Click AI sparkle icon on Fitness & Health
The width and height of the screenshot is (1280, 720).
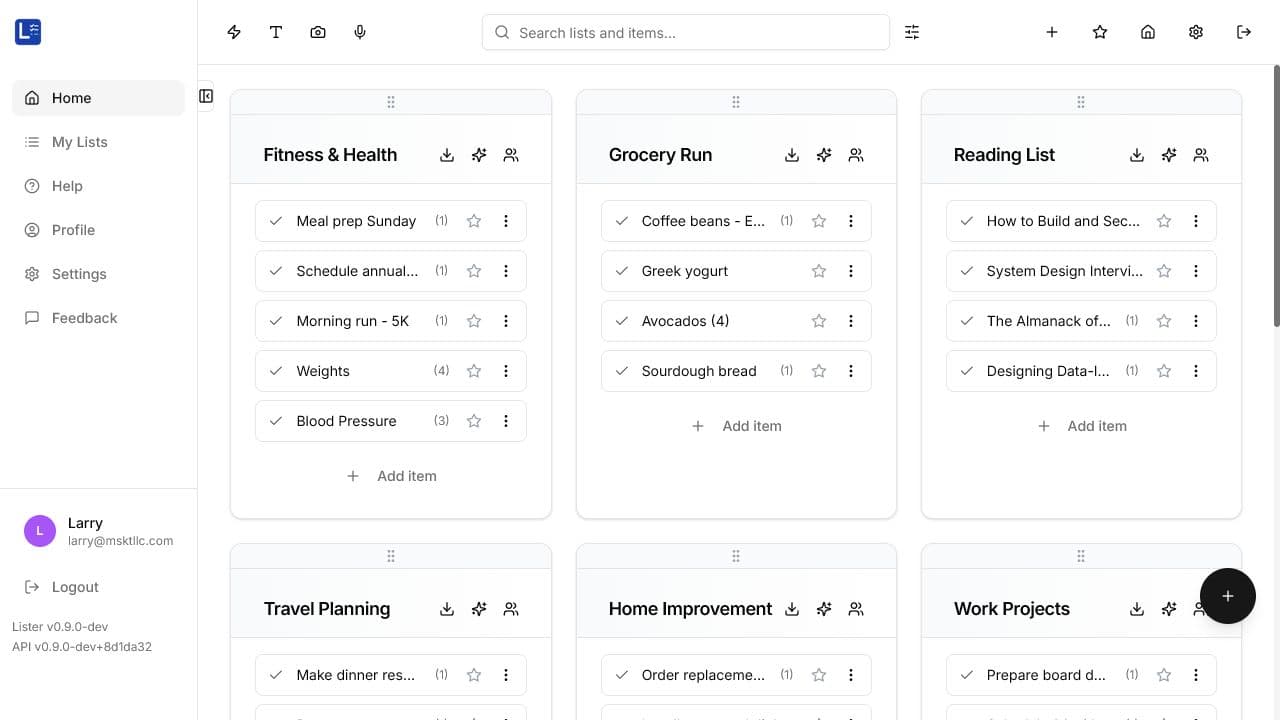pyautogui.click(x=479, y=155)
